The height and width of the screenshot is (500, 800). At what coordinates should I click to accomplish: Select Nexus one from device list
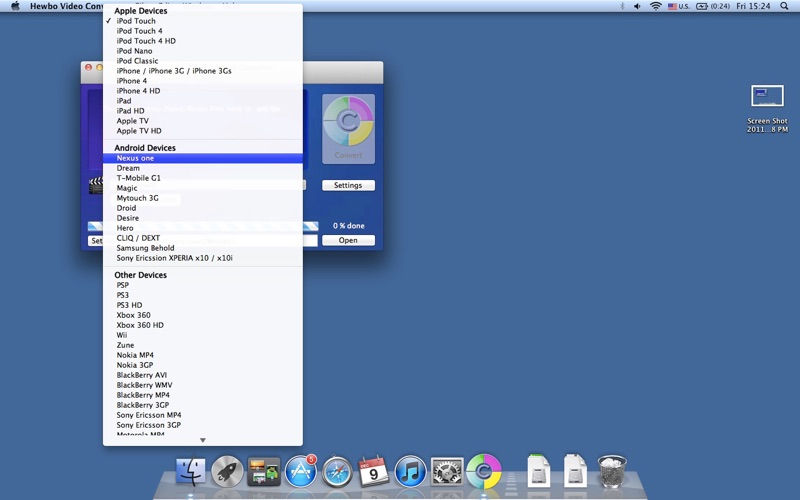tap(135, 158)
